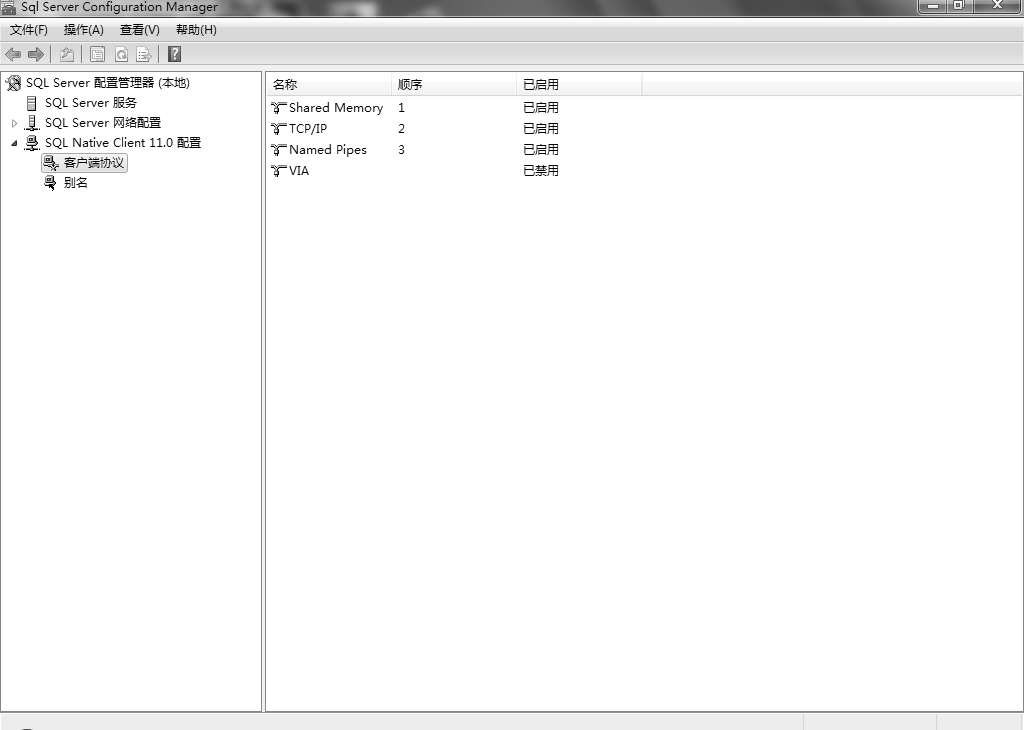Screen dimensions: 1024x730
Task: Collapse the SQL Native Client 11.0 配置 node
Action: [x=14, y=143]
